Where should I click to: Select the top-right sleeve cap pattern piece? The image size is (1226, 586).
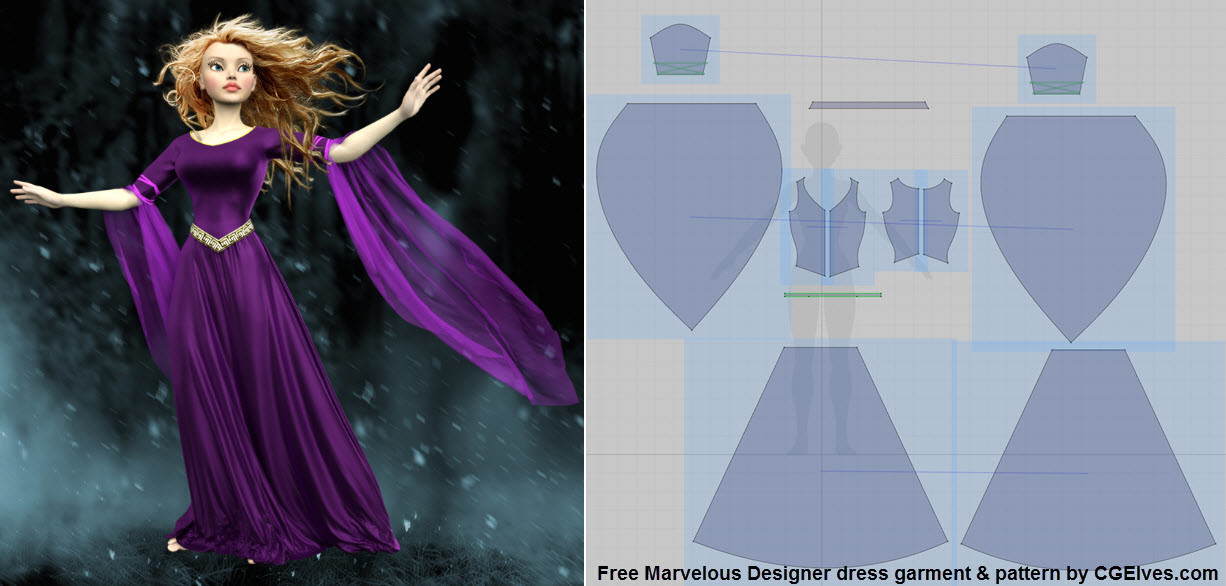[x=1057, y=69]
